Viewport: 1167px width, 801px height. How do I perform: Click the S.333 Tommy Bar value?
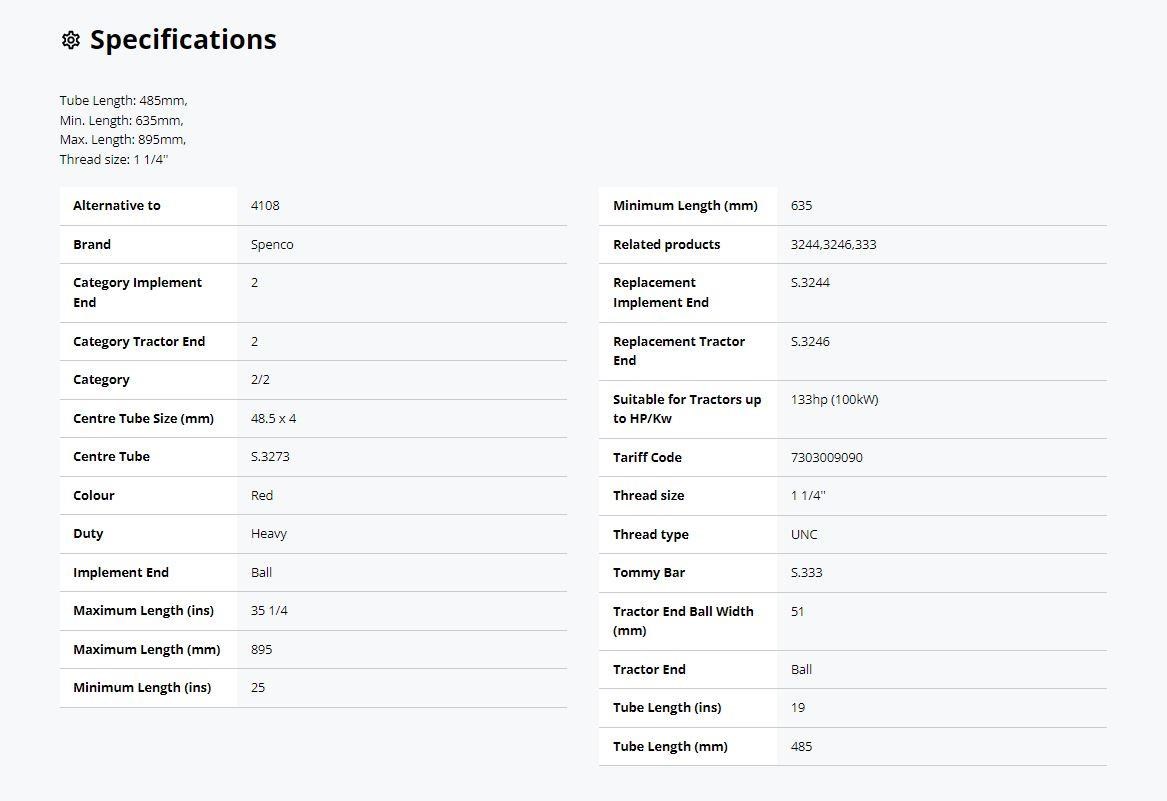point(806,573)
